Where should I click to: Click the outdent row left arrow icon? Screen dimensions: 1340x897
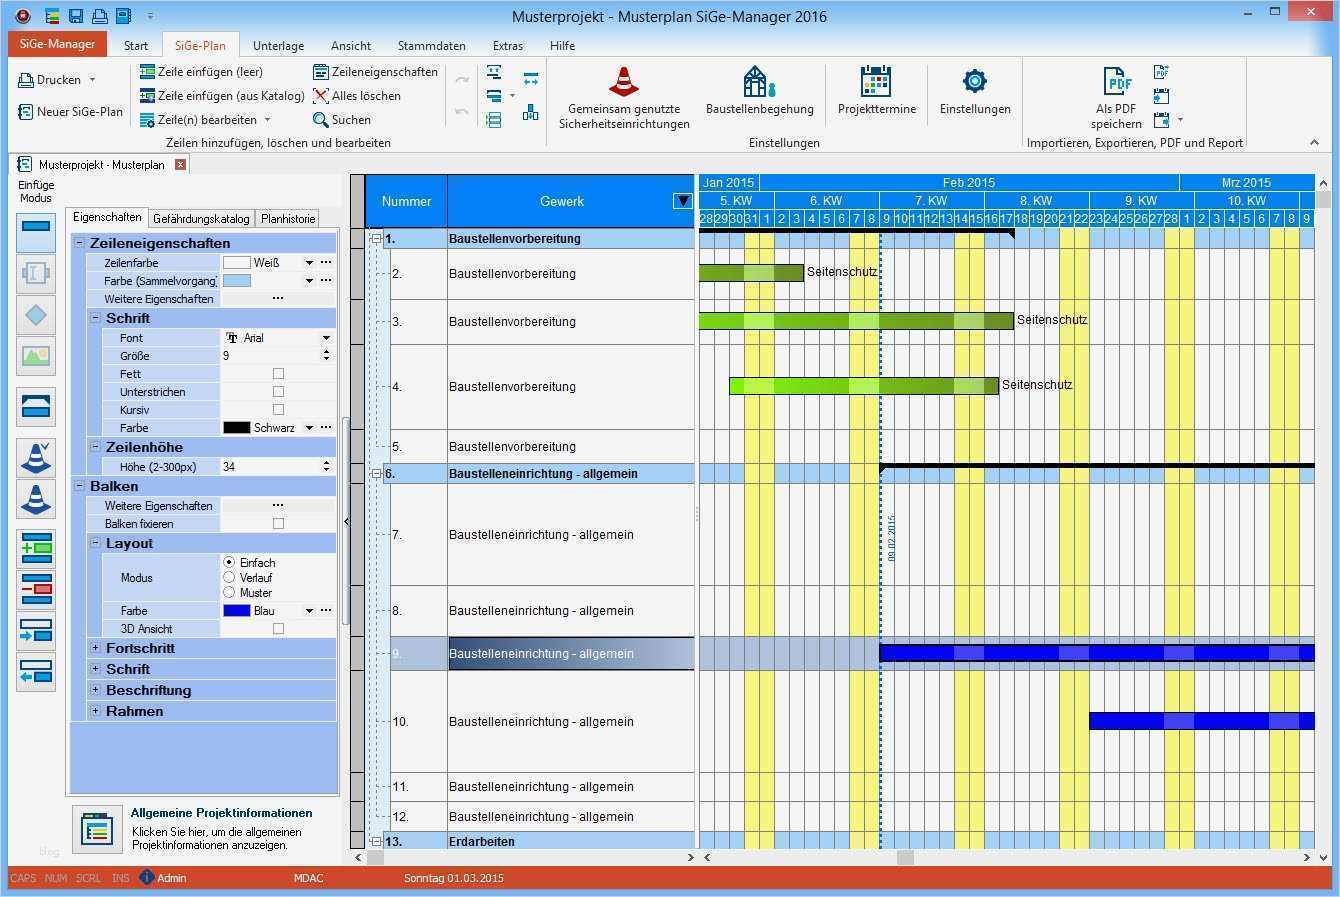coord(36,673)
